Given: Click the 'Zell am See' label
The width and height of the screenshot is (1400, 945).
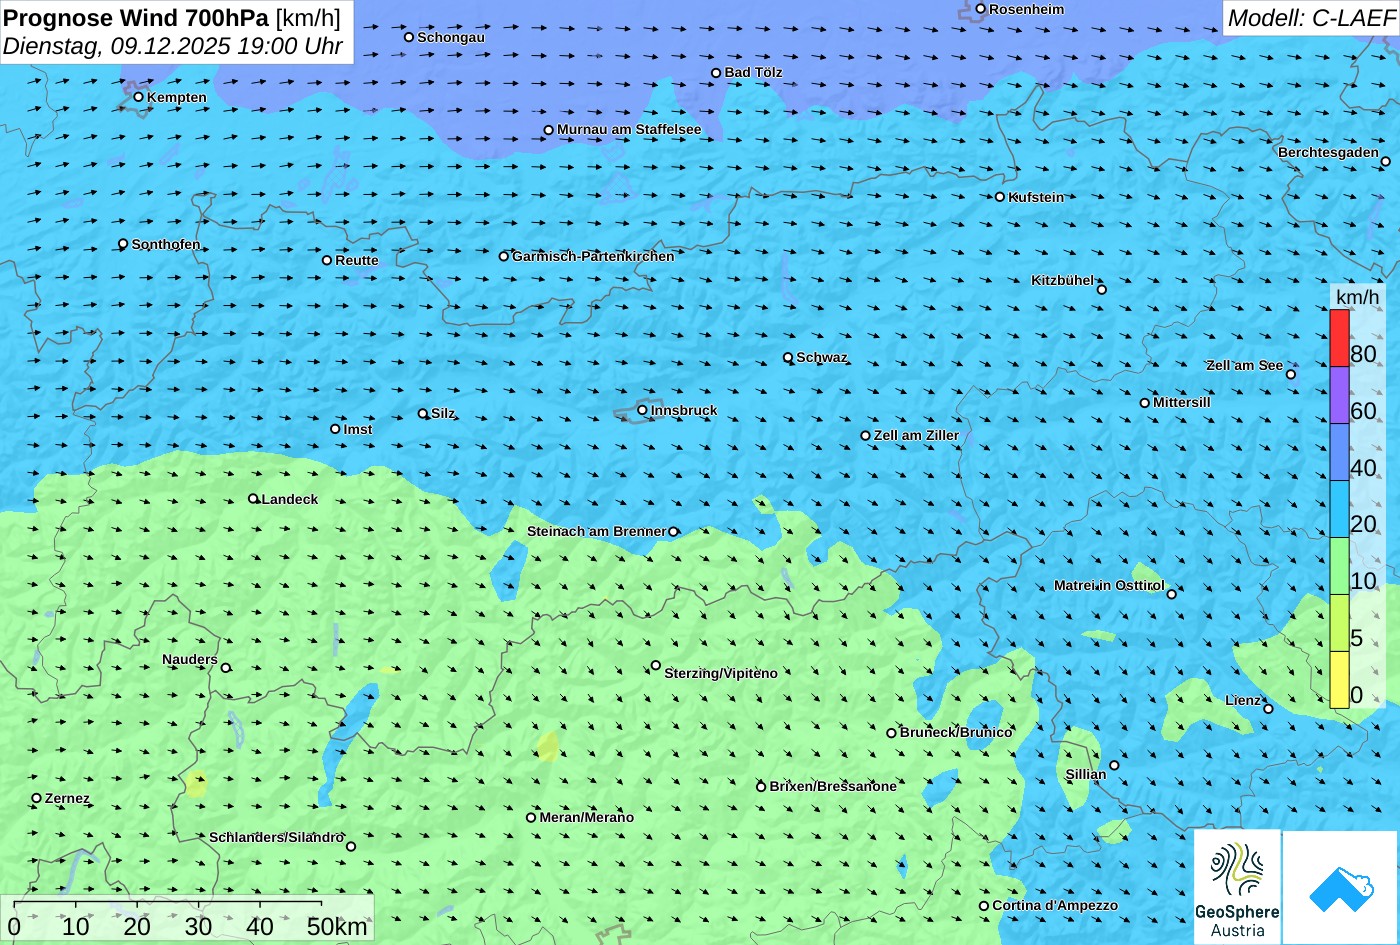Looking at the screenshot, I should click(x=1244, y=366).
